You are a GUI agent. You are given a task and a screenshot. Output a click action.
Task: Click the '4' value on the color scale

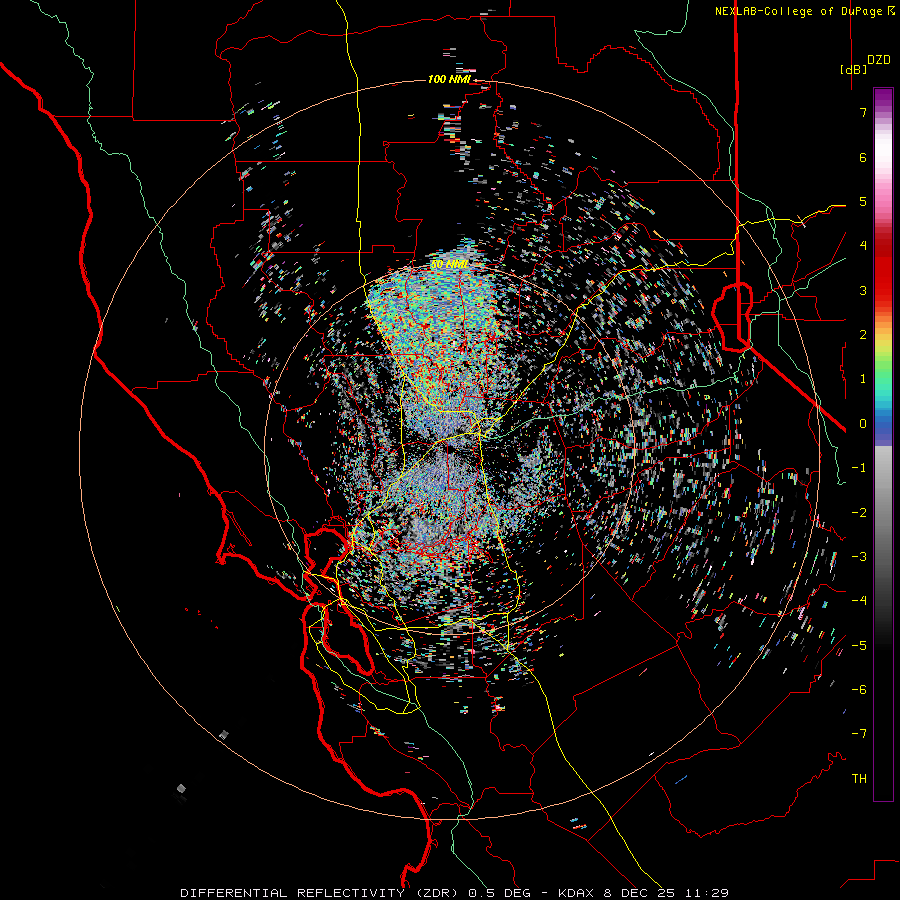(863, 246)
